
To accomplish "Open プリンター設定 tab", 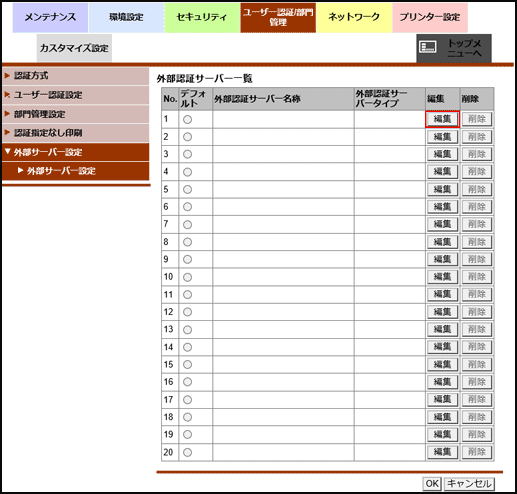I will 430,17.
